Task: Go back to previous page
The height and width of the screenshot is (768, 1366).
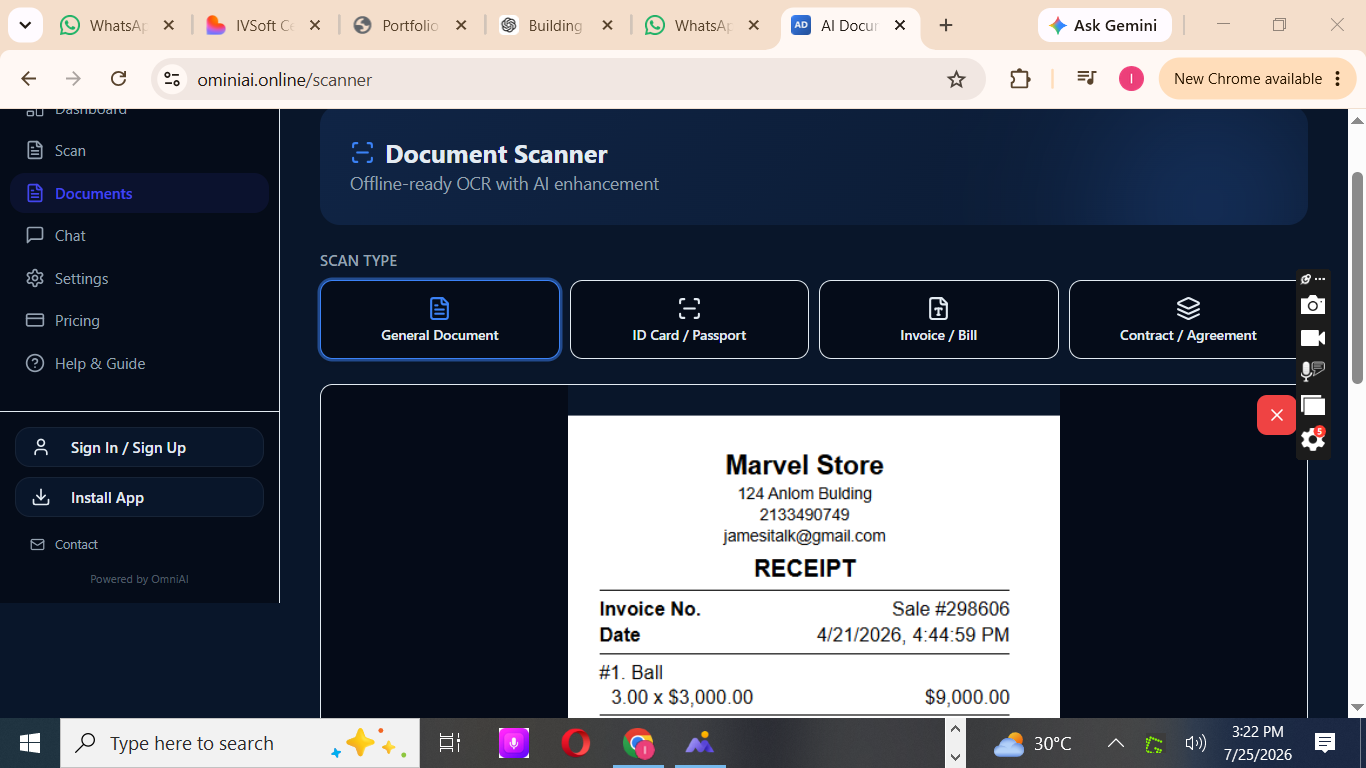Action: (28, 79)
